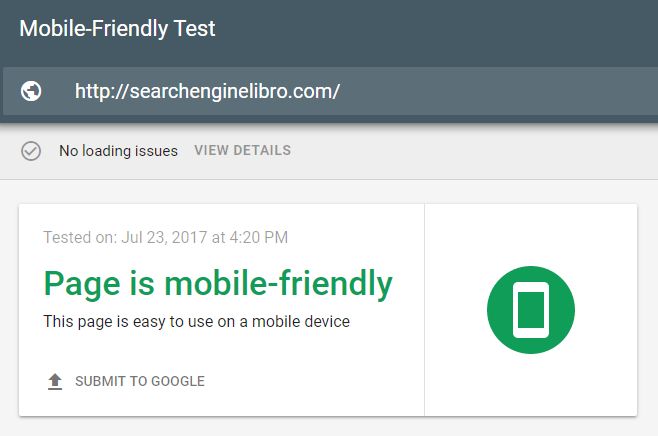Submit the page via SUBMIT TO GOOGLE
Screen dimensions: 658x436
[140, 381]
